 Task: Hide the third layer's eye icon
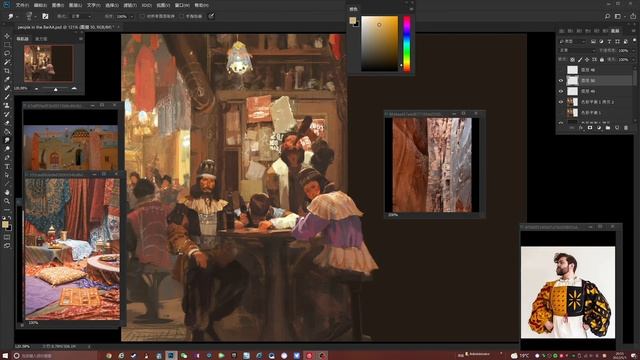561,91
